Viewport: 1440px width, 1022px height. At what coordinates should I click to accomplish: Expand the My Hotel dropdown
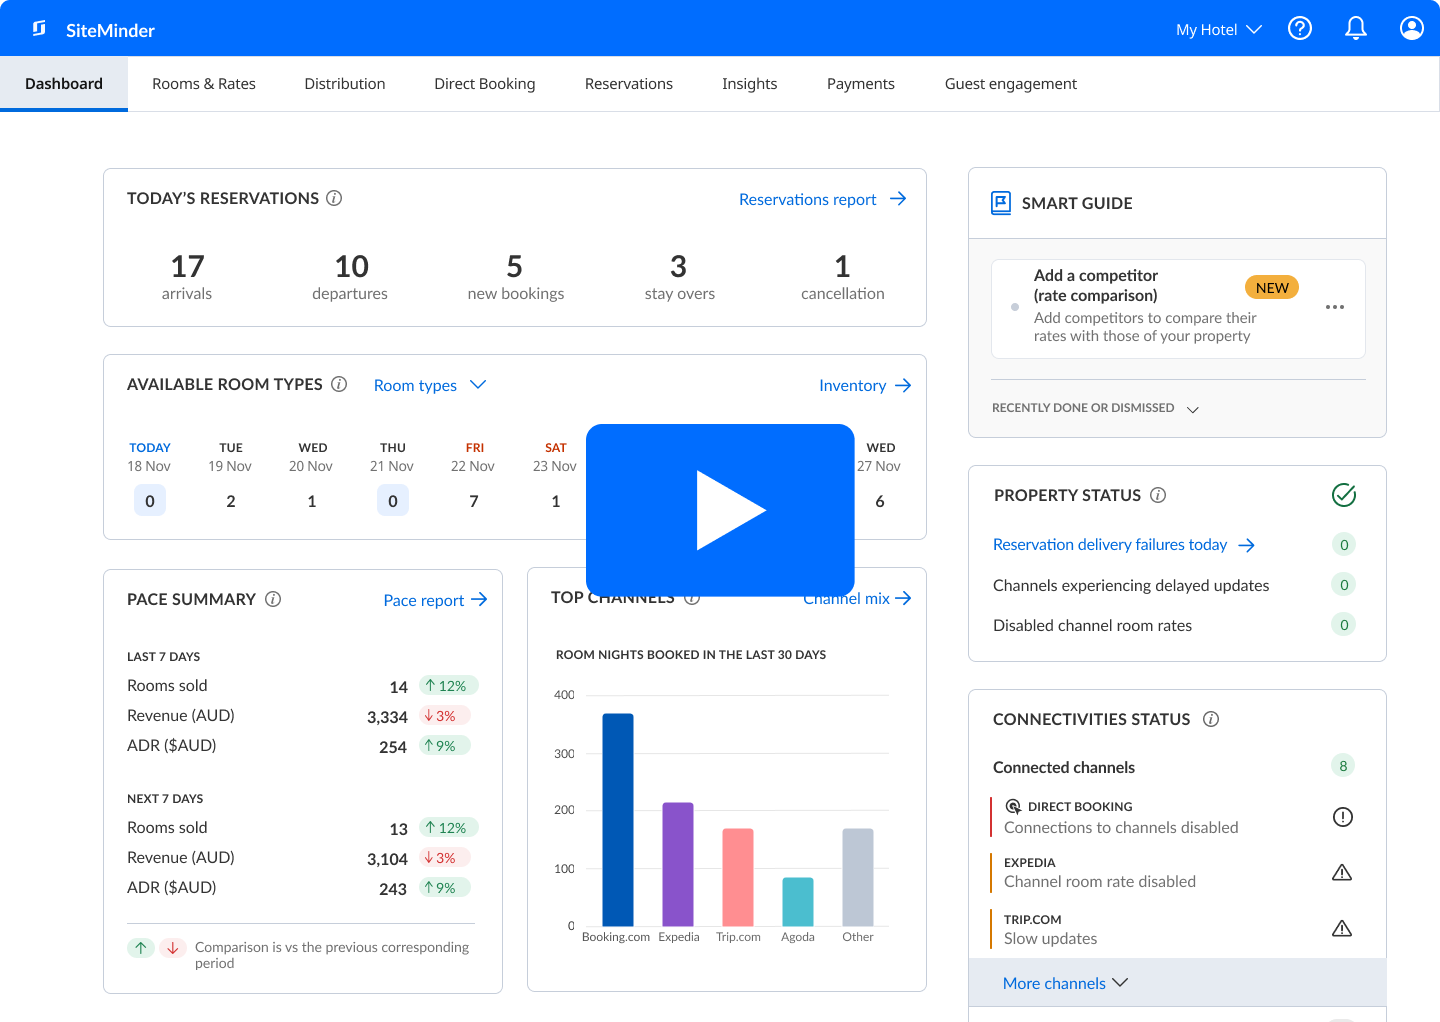1218,30
